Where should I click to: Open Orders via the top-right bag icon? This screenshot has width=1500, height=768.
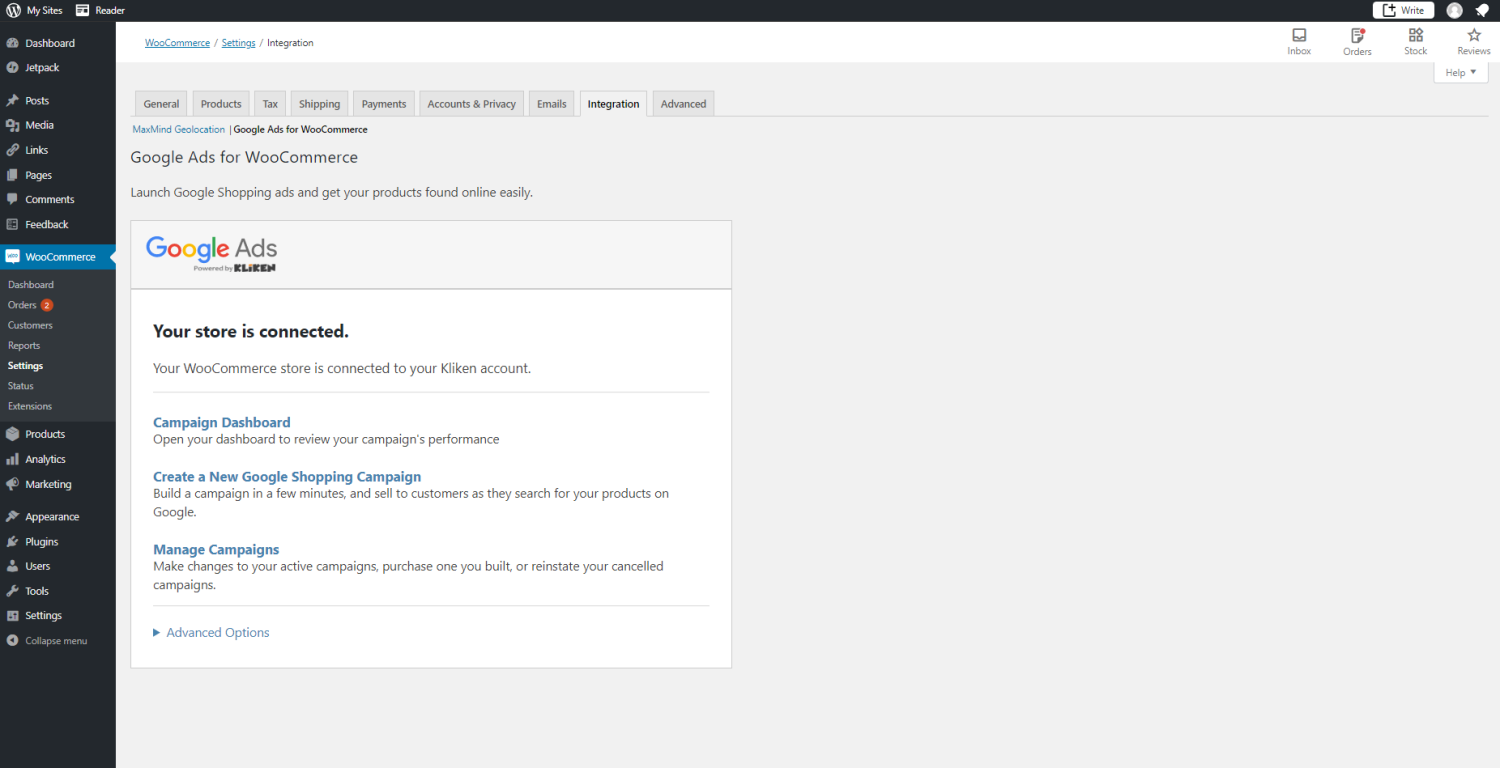tap(1357, 41)
